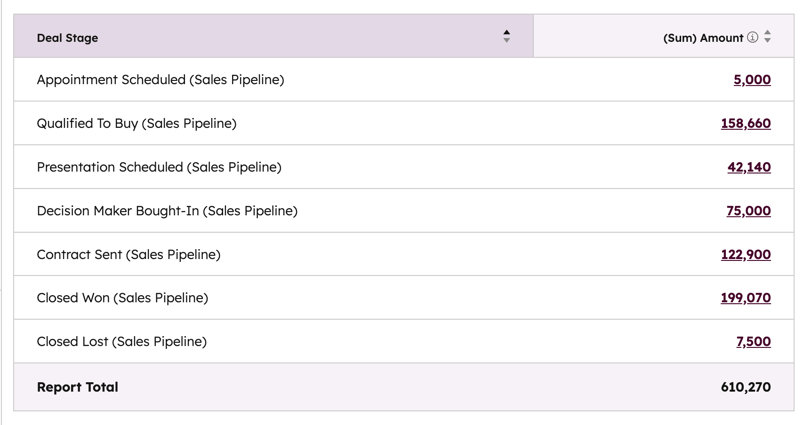The width and height of the screenshot is (804, 425).
Task: Select the Qualified To Buy row label
Action: pyautogui.click(x=136, y=124)
